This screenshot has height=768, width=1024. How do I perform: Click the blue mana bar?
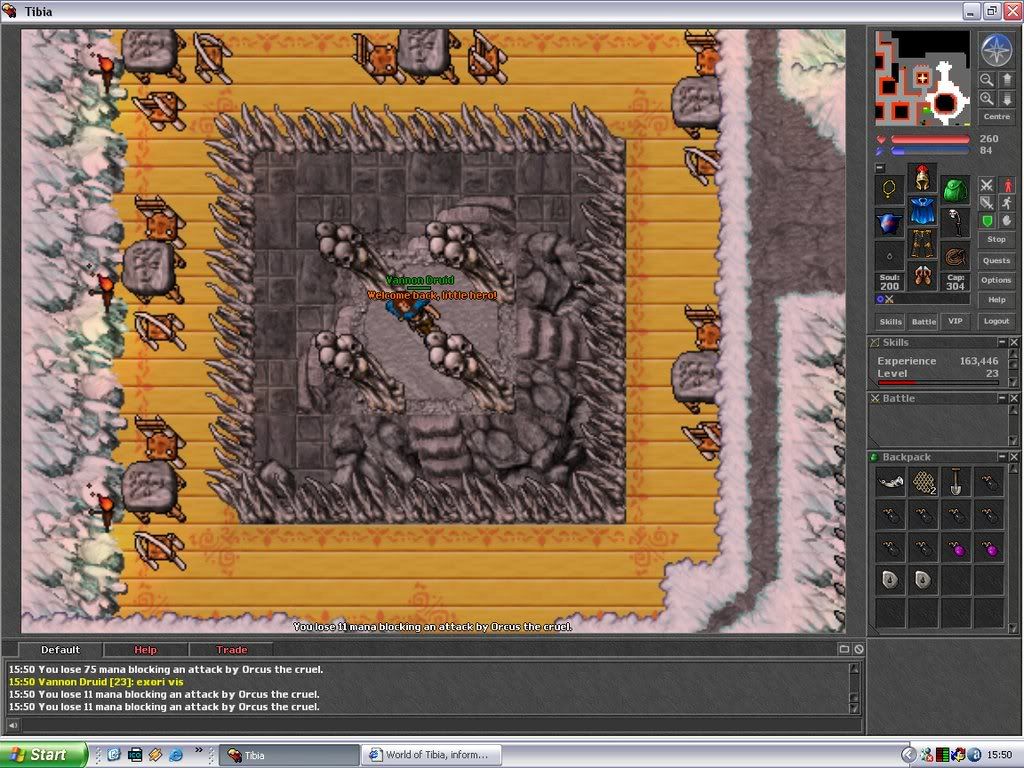[931, 151]
